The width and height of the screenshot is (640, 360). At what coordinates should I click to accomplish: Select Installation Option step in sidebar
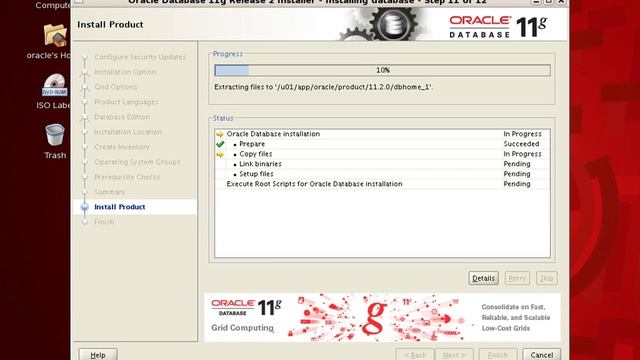(x=125, y=72)
